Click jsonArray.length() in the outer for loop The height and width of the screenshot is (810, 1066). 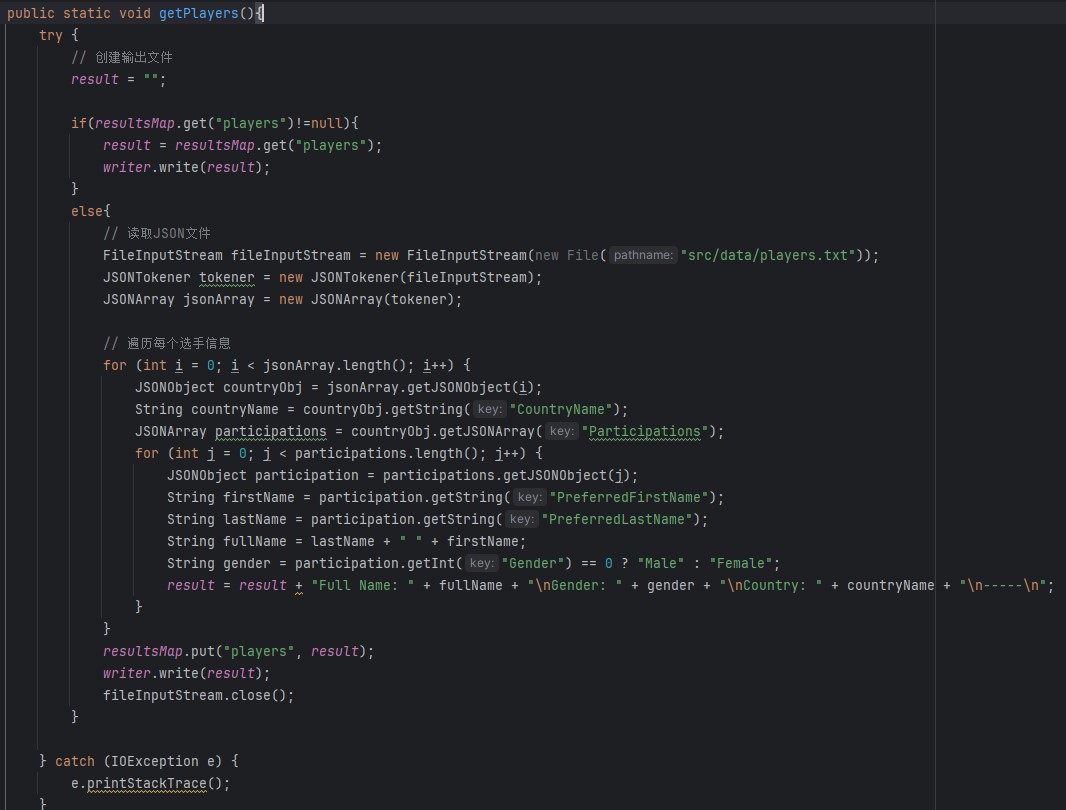pos(334,365)
